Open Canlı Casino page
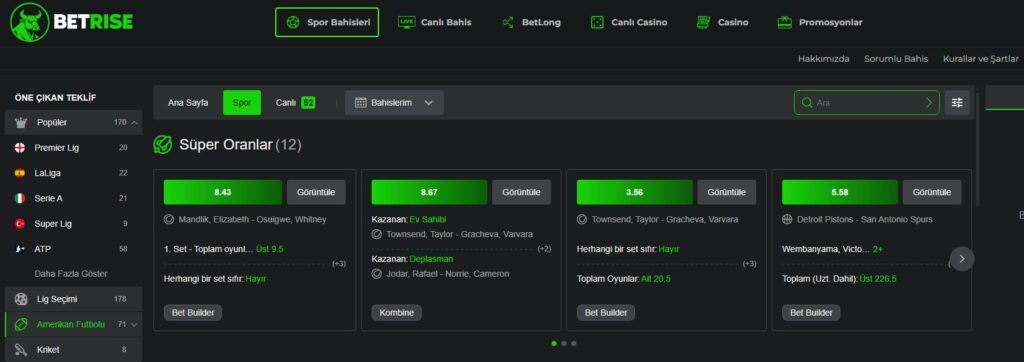 (x=629, y=22)
